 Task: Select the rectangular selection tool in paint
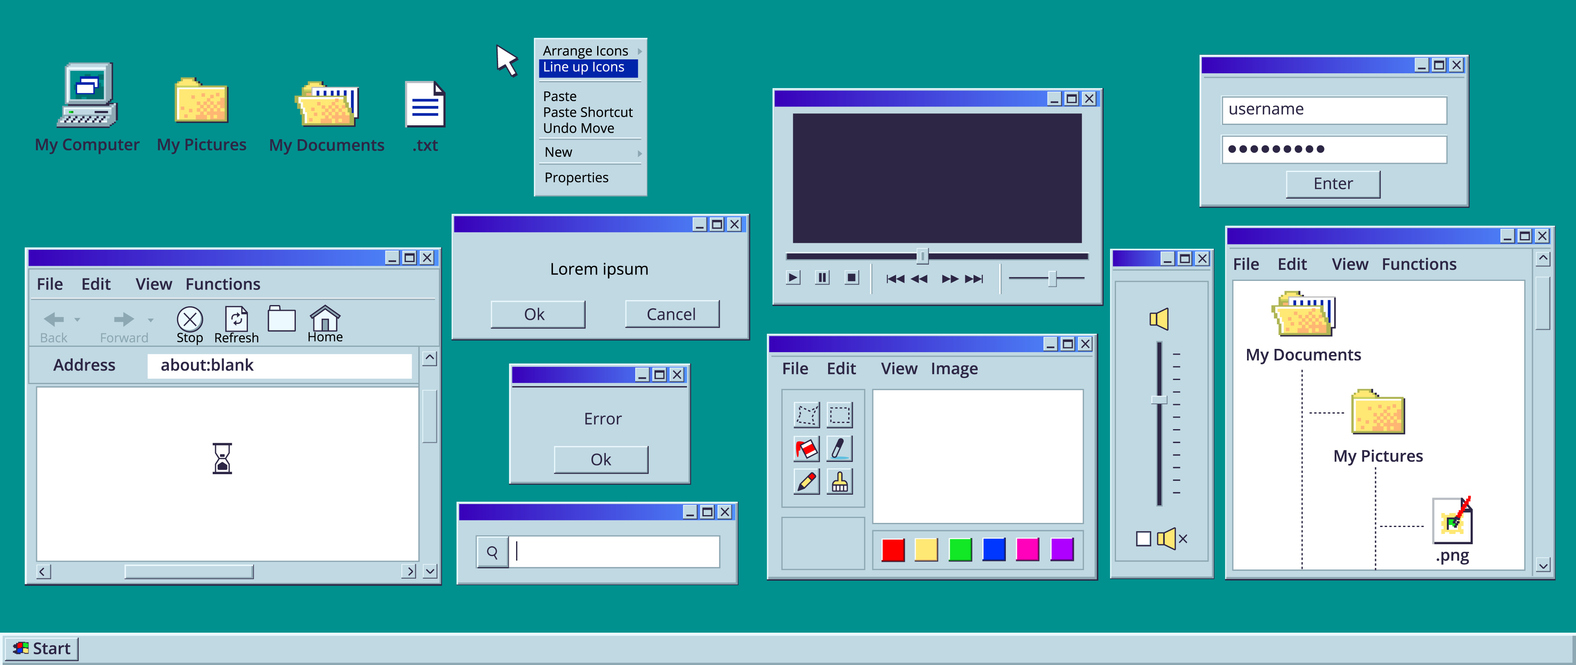[840, 415]
